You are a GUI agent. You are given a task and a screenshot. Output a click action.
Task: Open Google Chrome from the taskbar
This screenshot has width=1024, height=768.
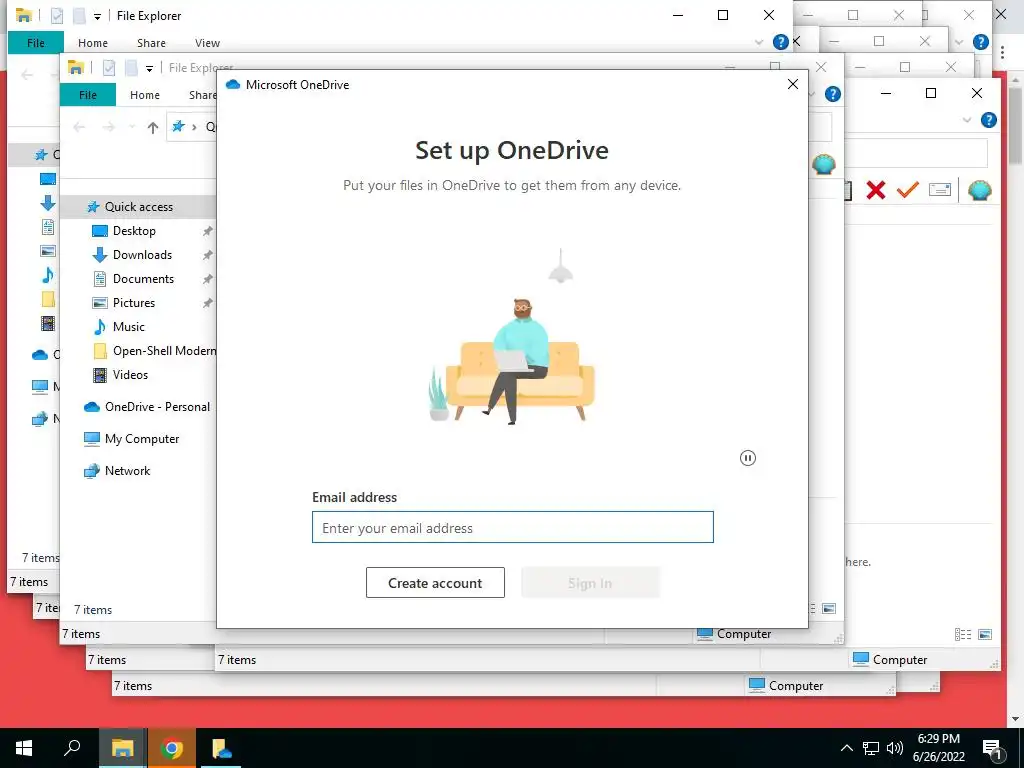tap(172, 748)
